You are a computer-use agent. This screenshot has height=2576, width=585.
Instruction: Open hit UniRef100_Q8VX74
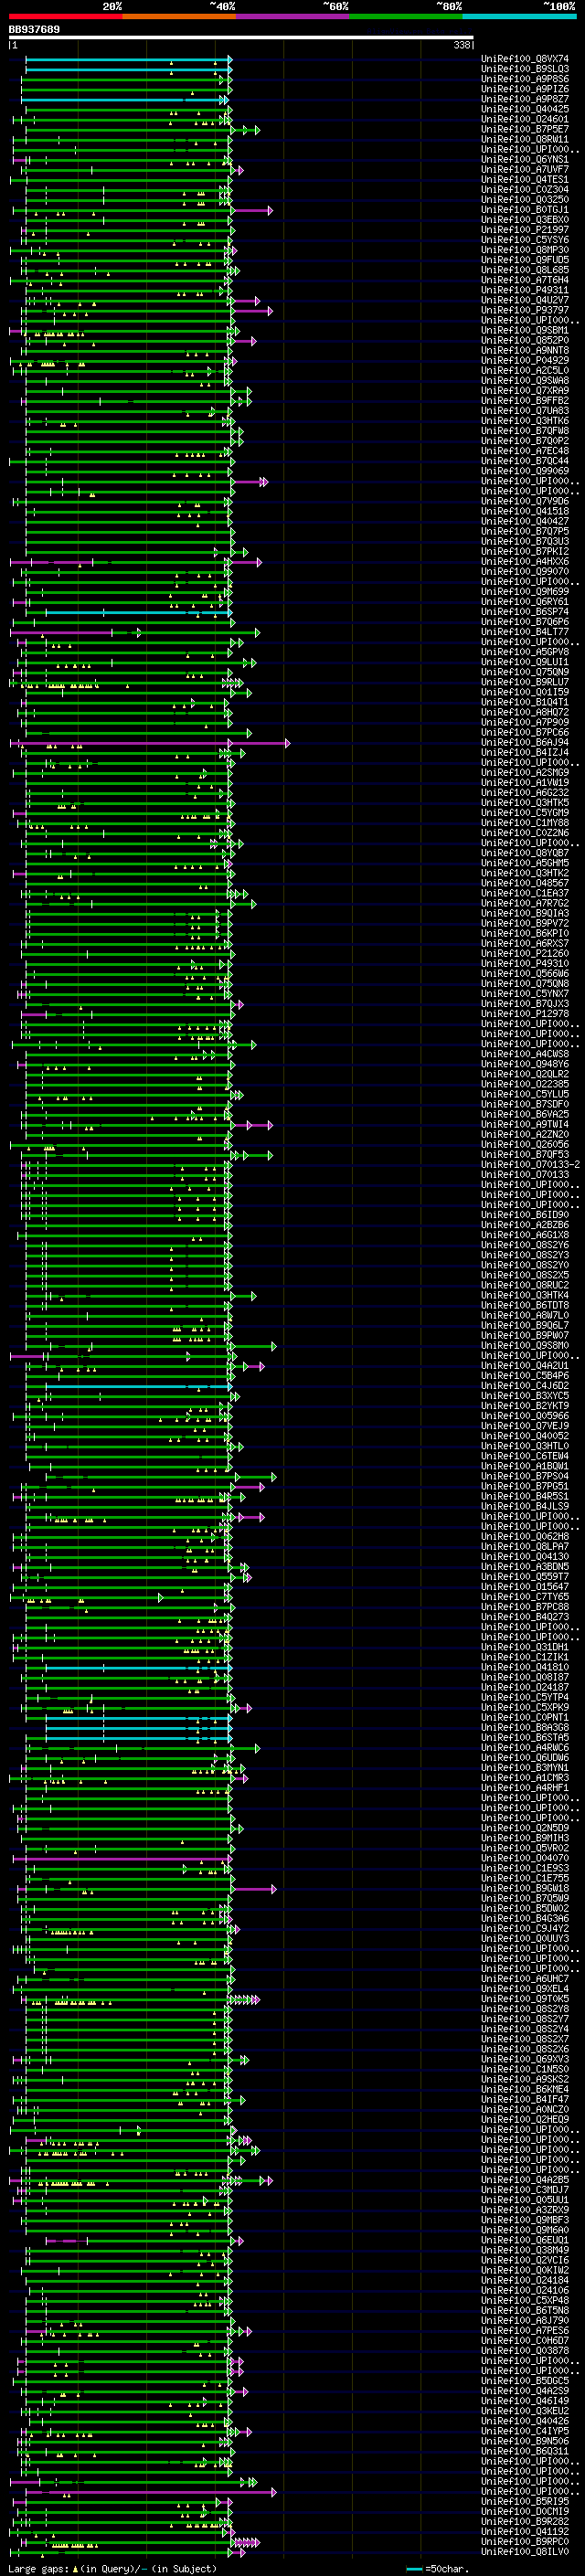click(525, 59)
